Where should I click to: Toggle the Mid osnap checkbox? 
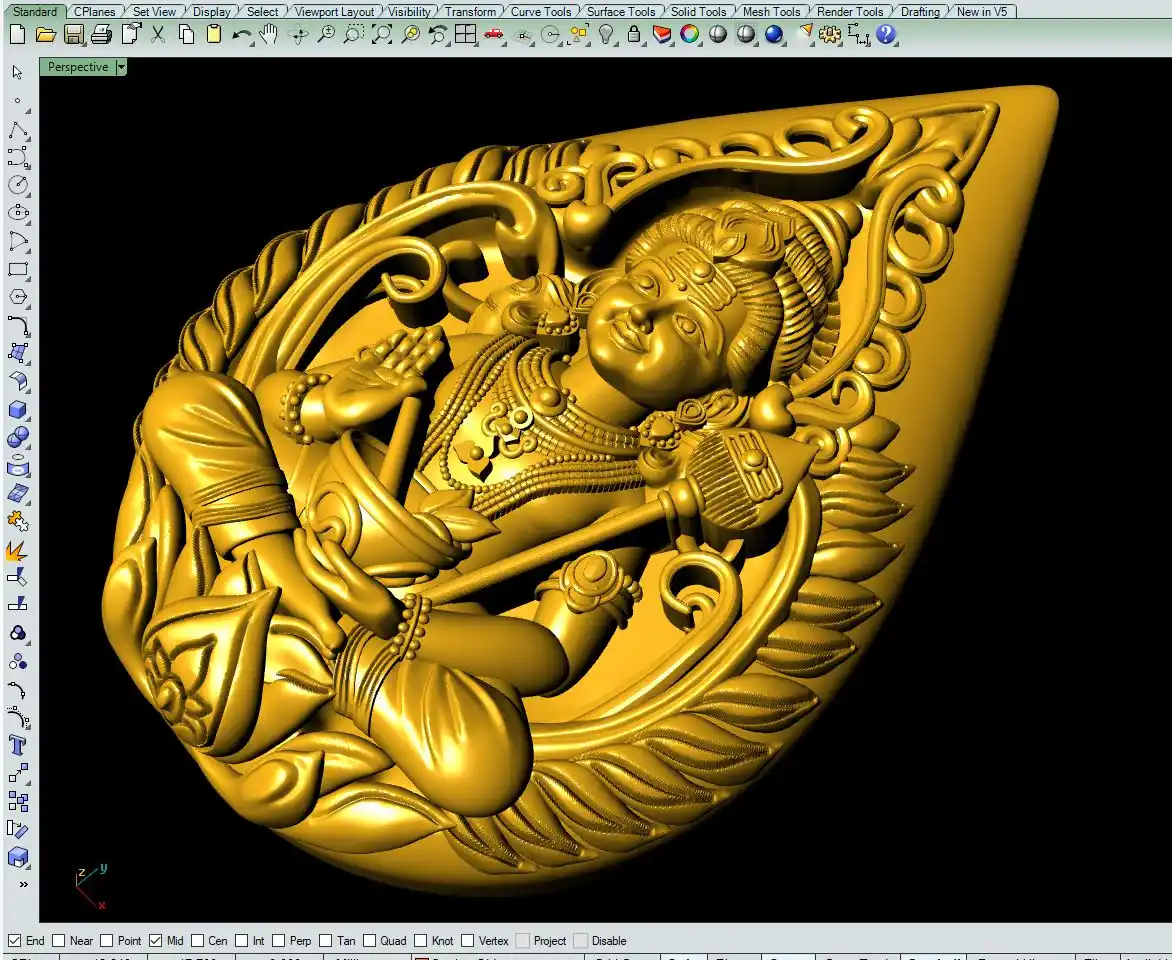point(155,941)
